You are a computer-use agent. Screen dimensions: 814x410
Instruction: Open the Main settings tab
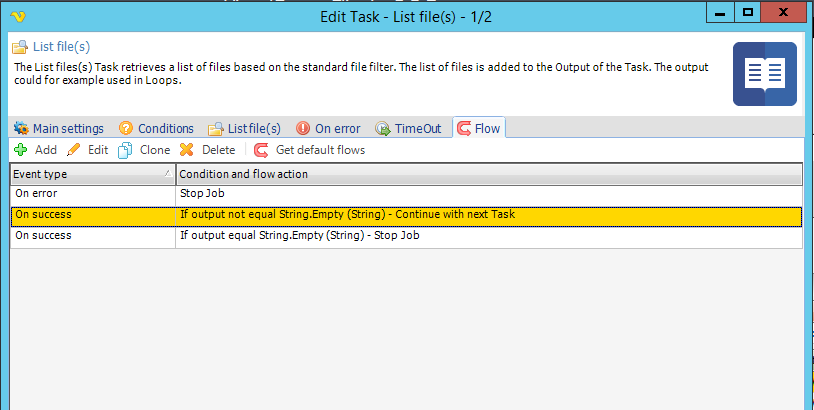pyautogui.click(x=59, y=128)
